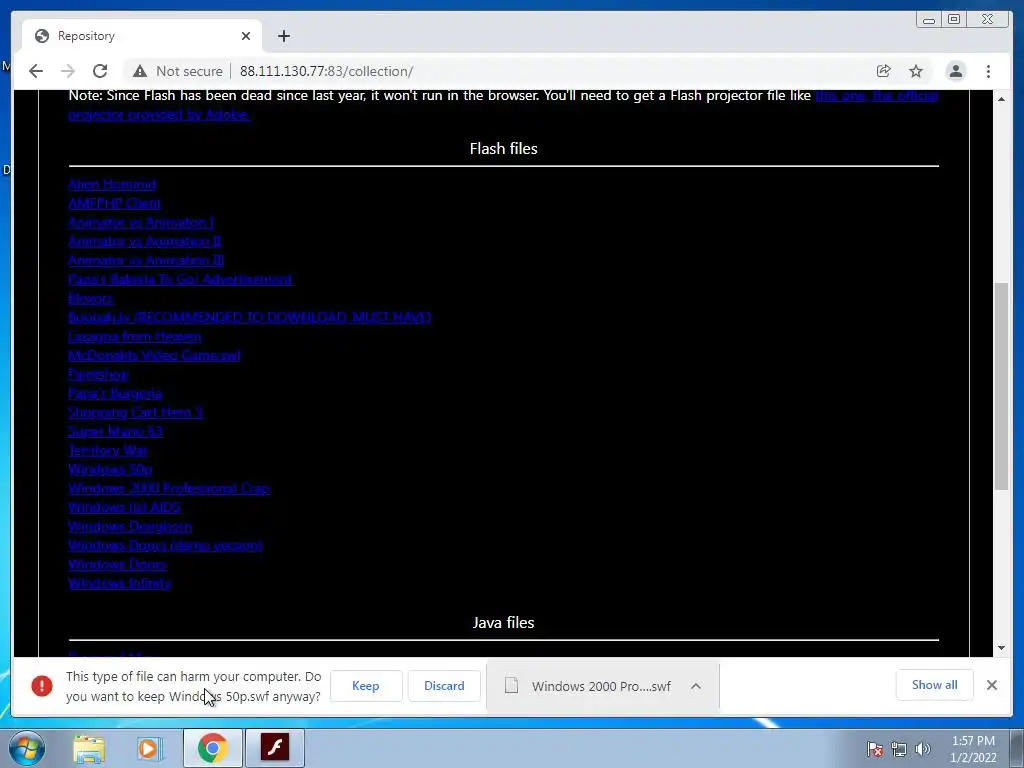Open Papa's Bakeria To Go Advertisement link
Viewport: 1024px width, 768px height.
point(180,279)
